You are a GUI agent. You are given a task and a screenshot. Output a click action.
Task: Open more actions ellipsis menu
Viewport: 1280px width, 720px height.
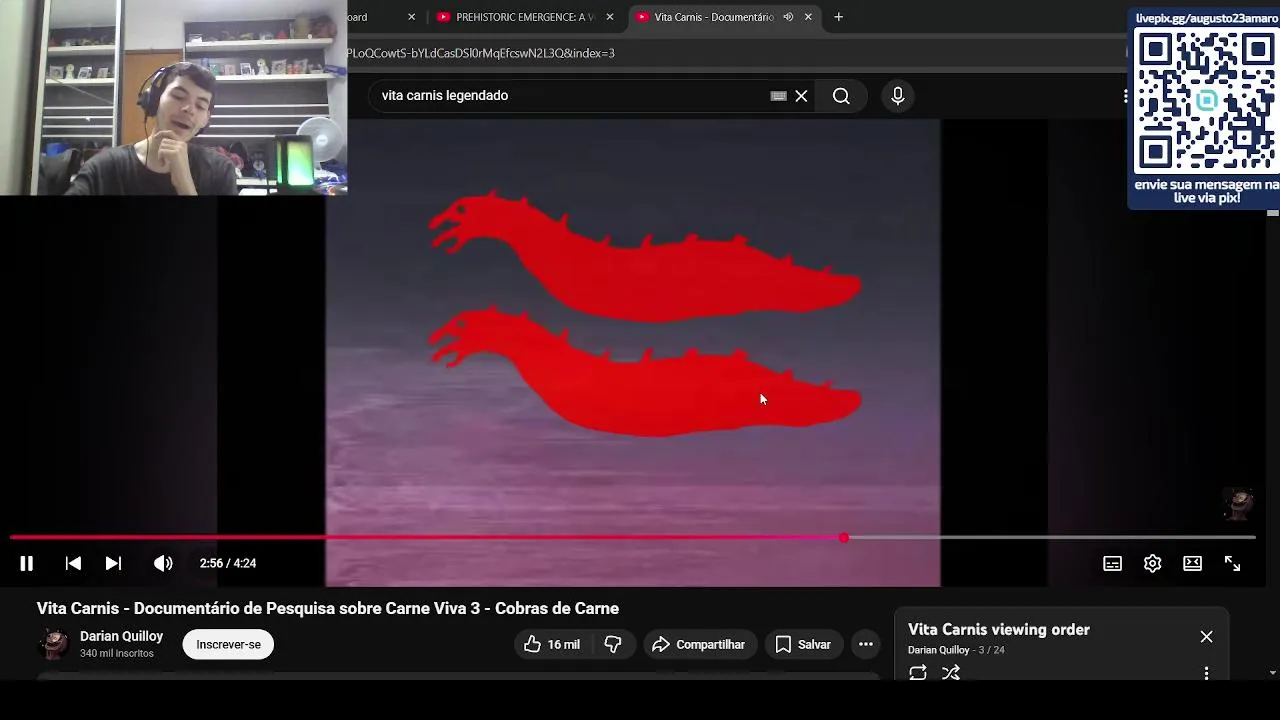point(866,645)
